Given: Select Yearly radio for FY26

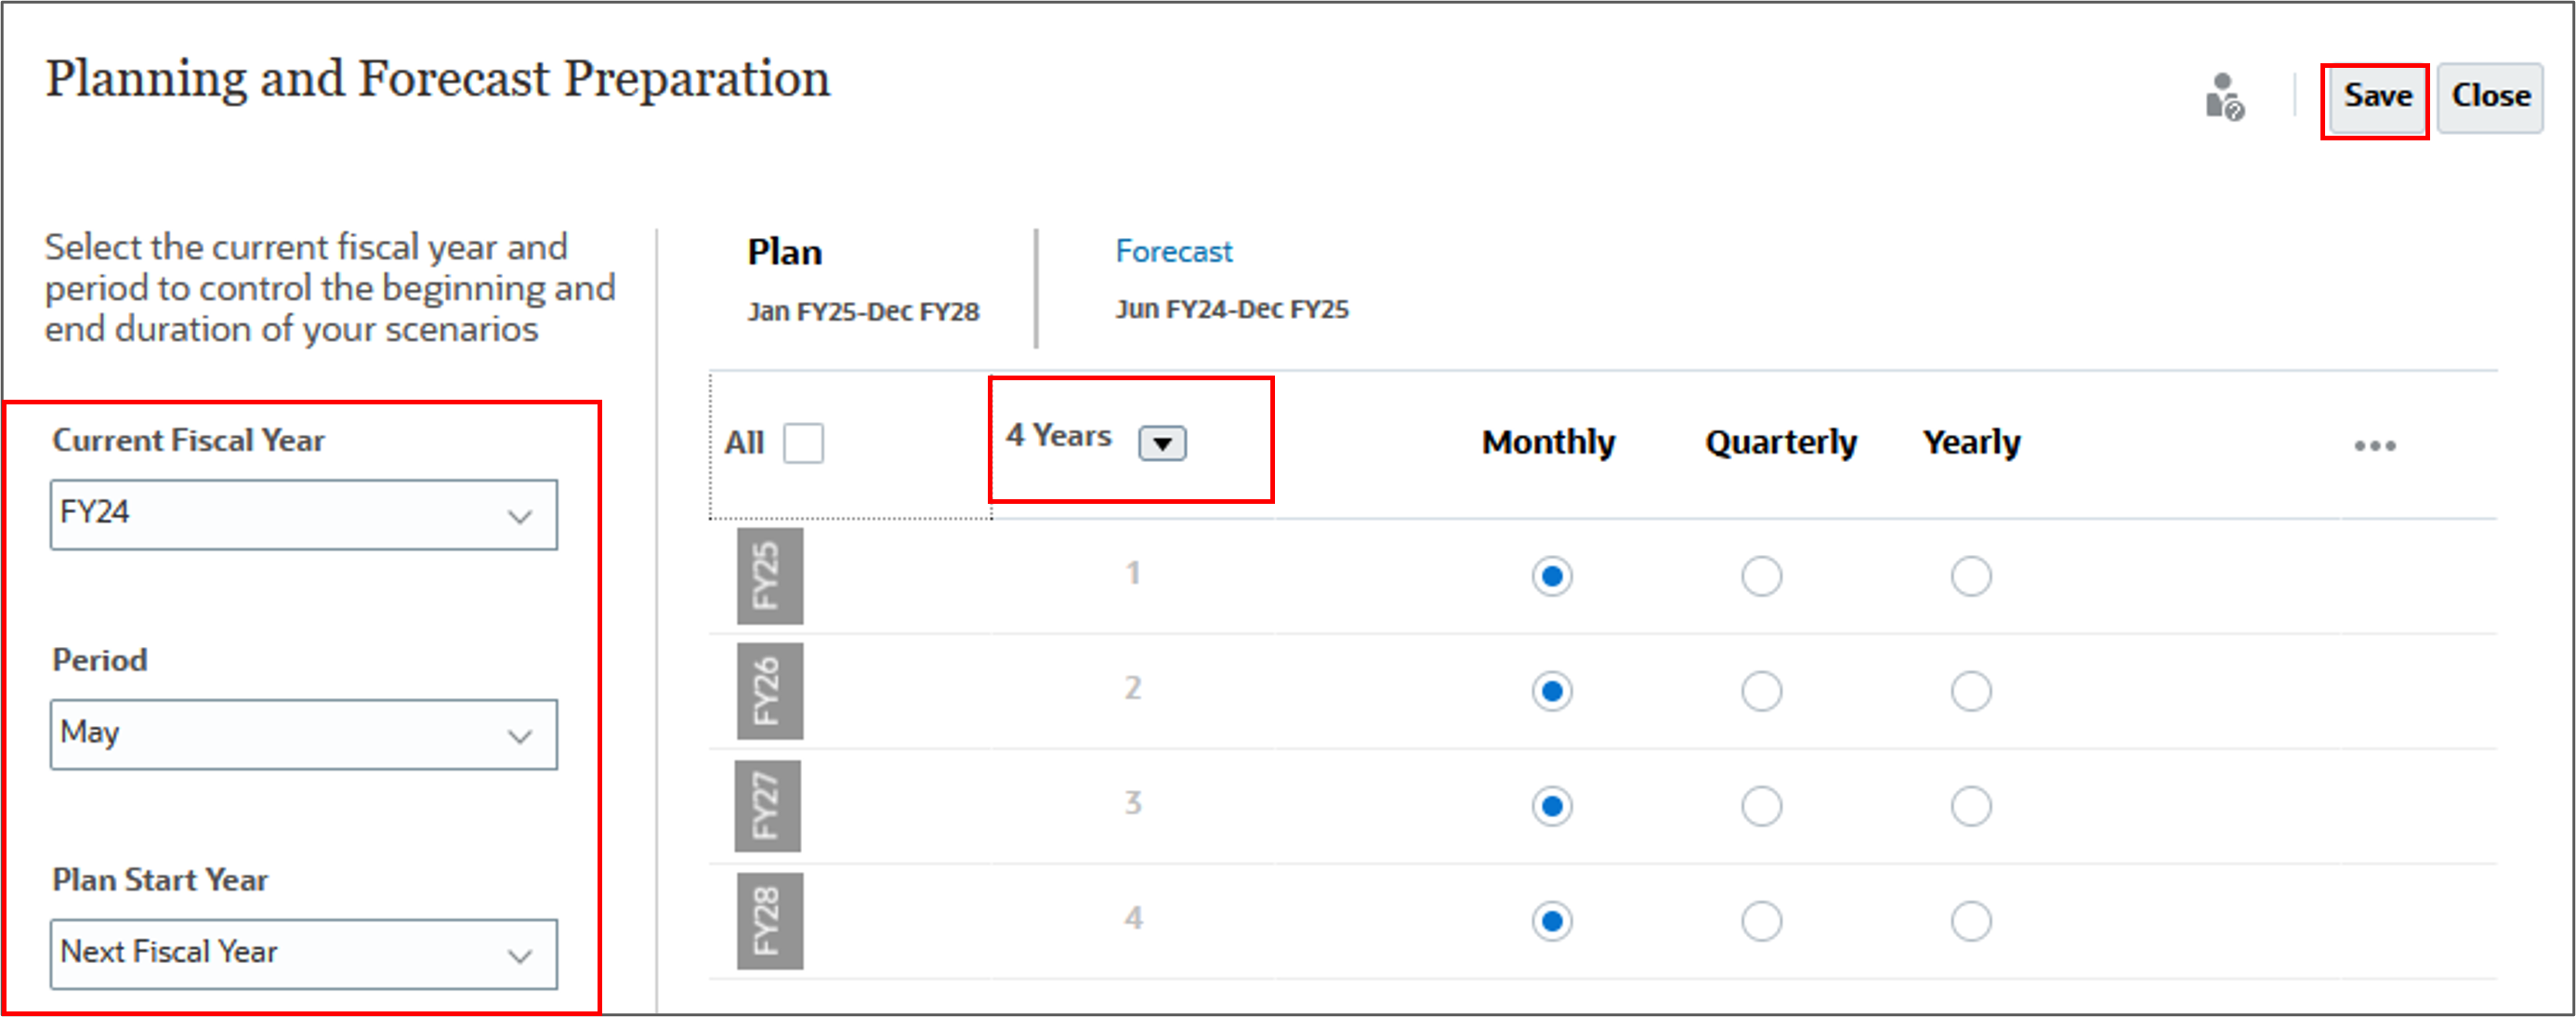Looking at the screenshot, I should click(1970, 691).
